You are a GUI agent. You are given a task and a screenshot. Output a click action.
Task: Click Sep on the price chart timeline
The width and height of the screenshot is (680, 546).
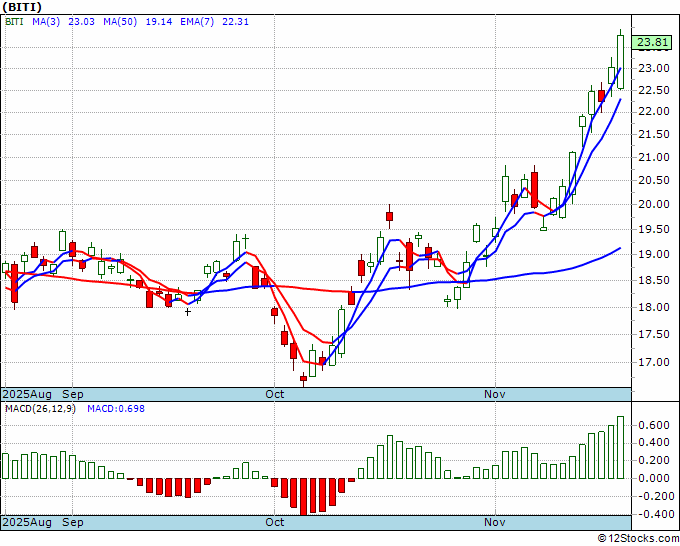tap(72, 394)
